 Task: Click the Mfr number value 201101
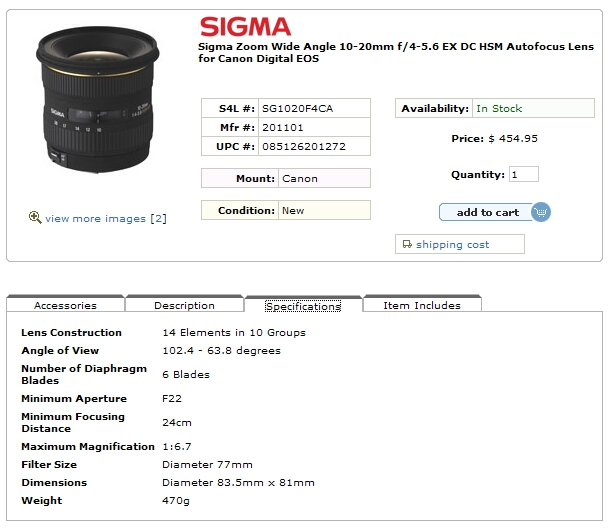(x=283, y=127)
